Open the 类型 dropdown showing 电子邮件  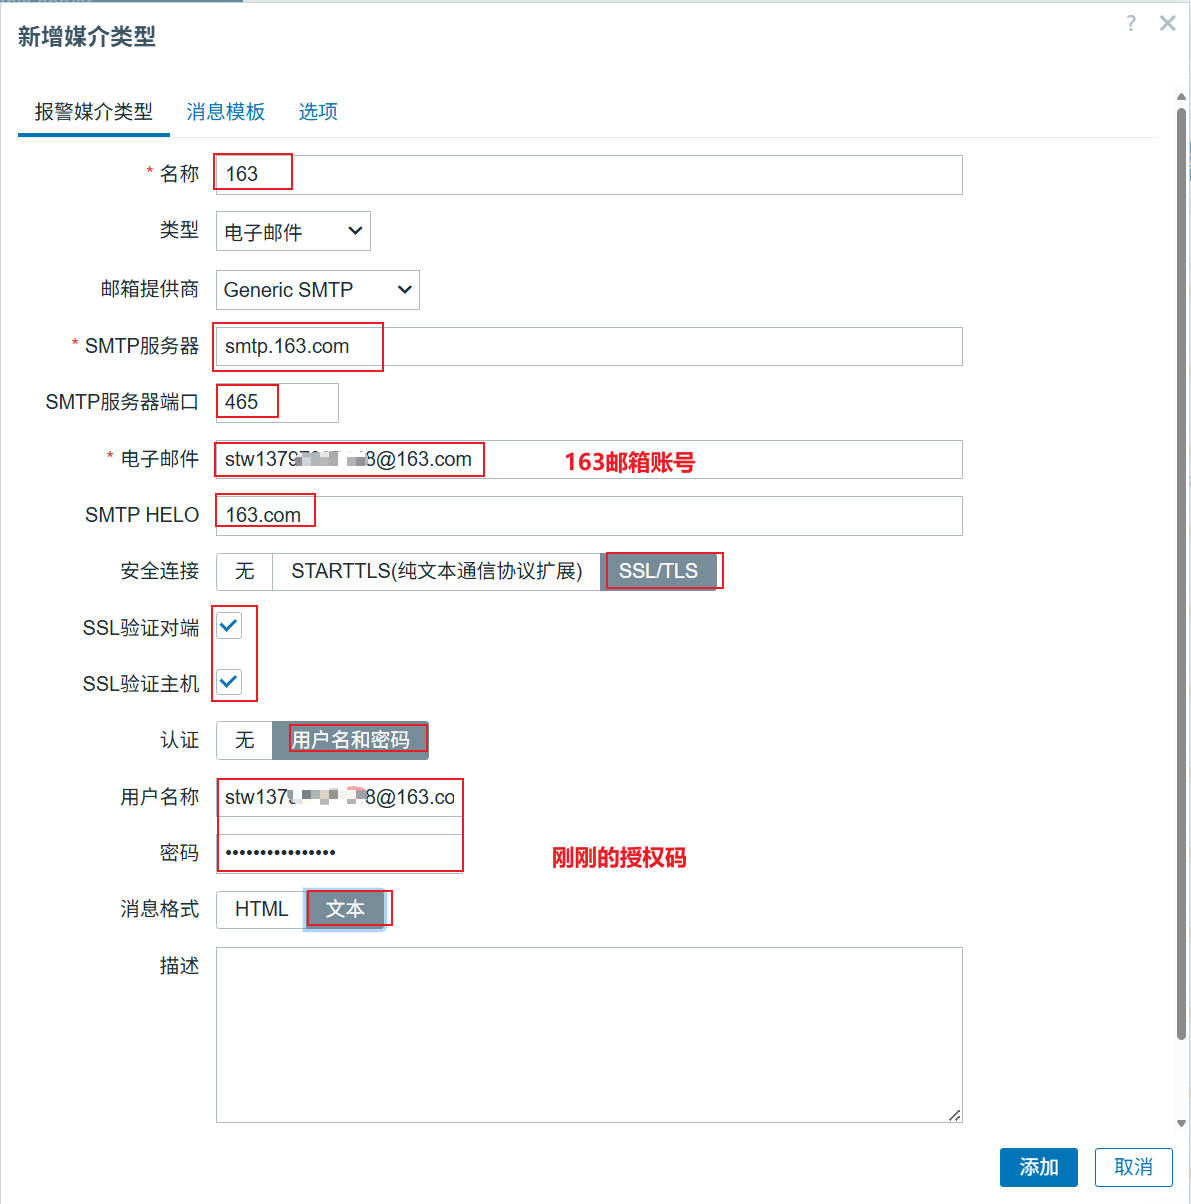[x=293, y=231]
